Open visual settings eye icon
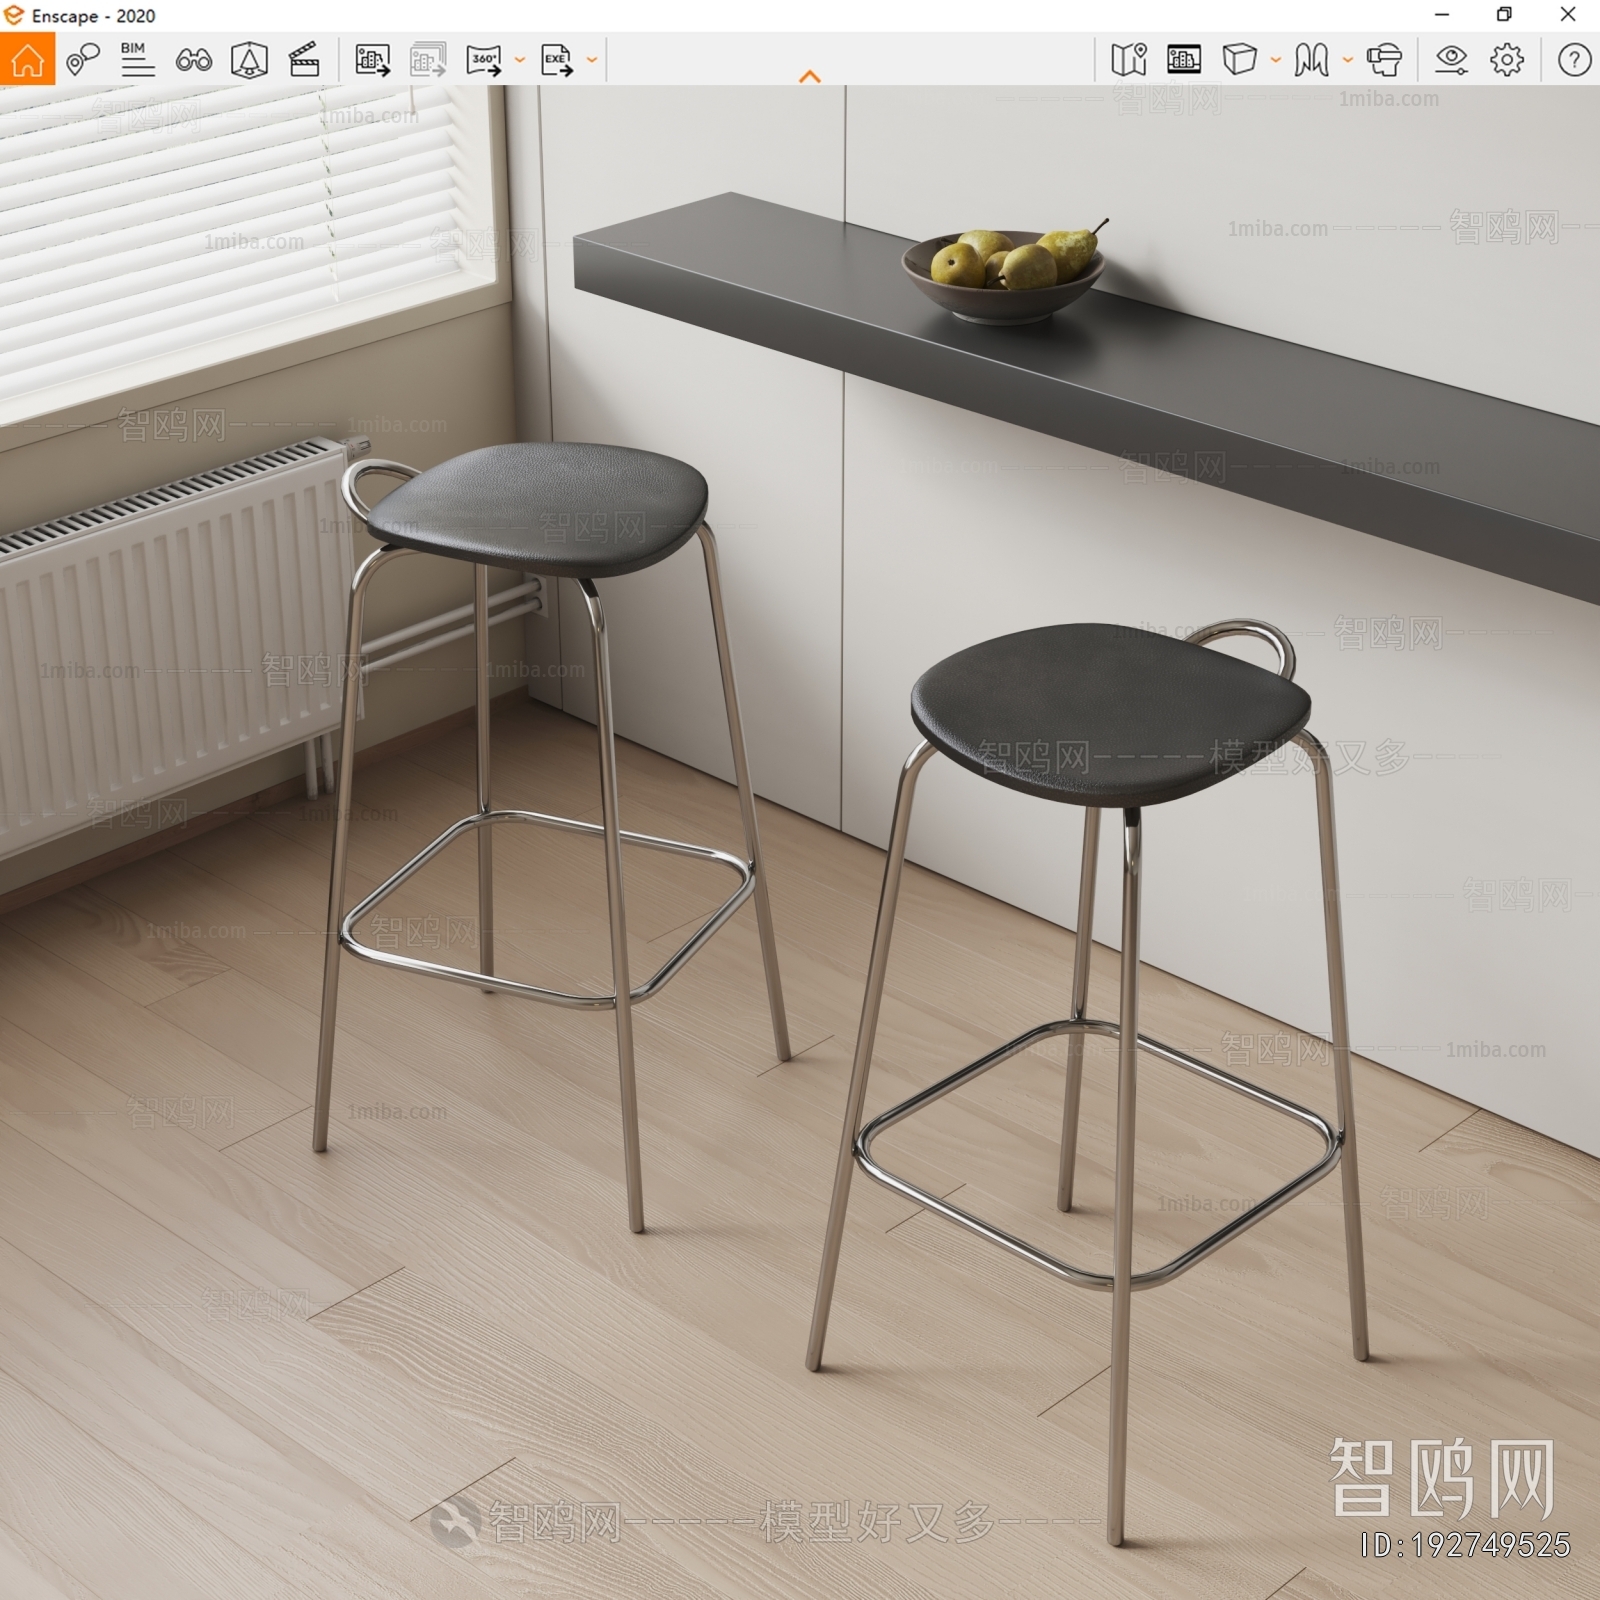1600x1600 pixels. pos(1451,60)
